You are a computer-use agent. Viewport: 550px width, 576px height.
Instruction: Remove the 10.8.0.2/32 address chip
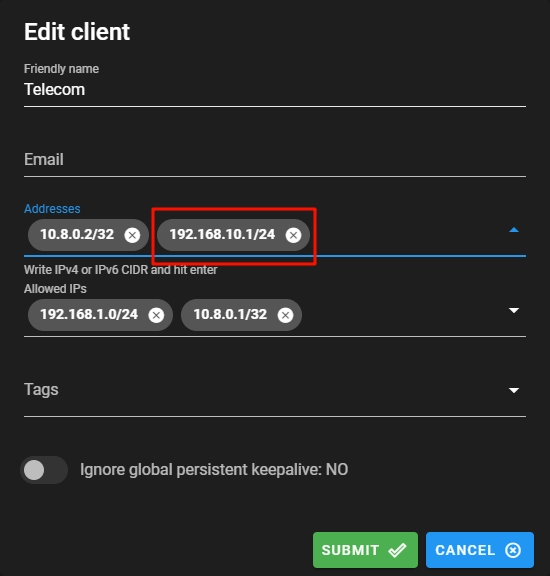pos(132,235)
